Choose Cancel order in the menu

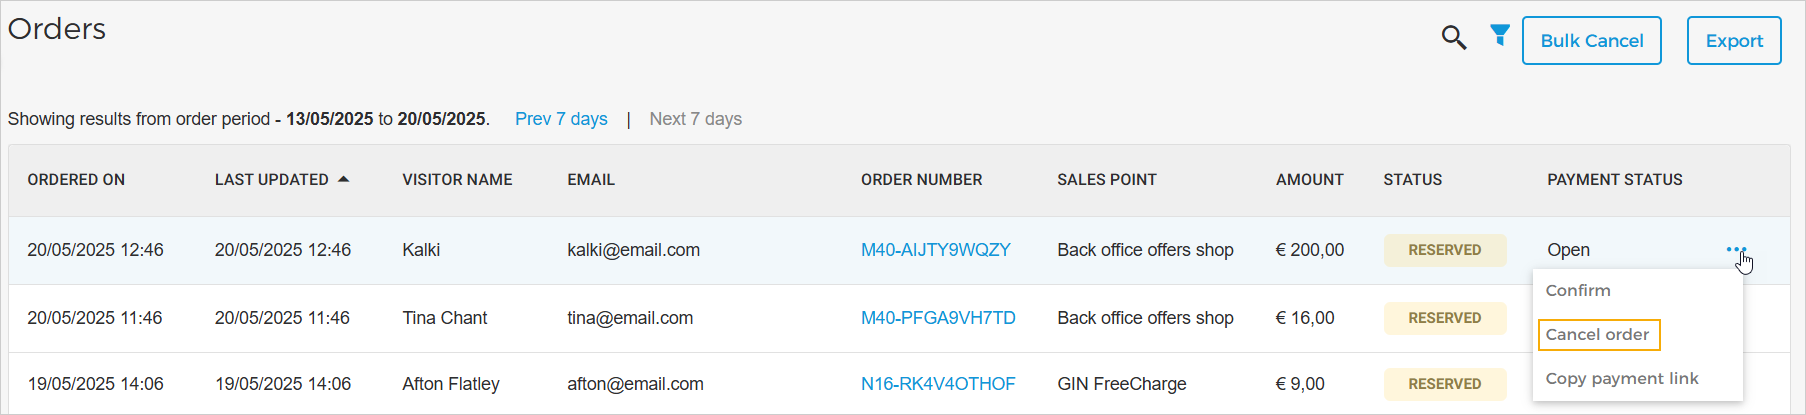[1597, 335]
